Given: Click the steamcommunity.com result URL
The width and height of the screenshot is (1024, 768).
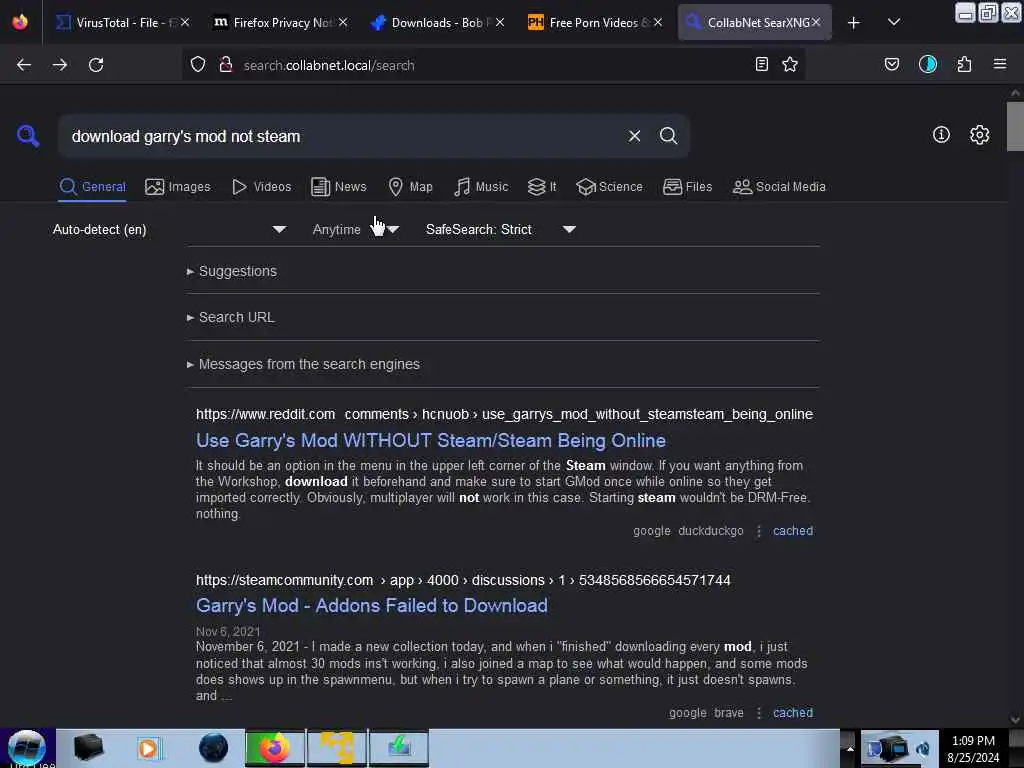Looking at the screenshot, I should pyautogui.click(x=463, y=580).
